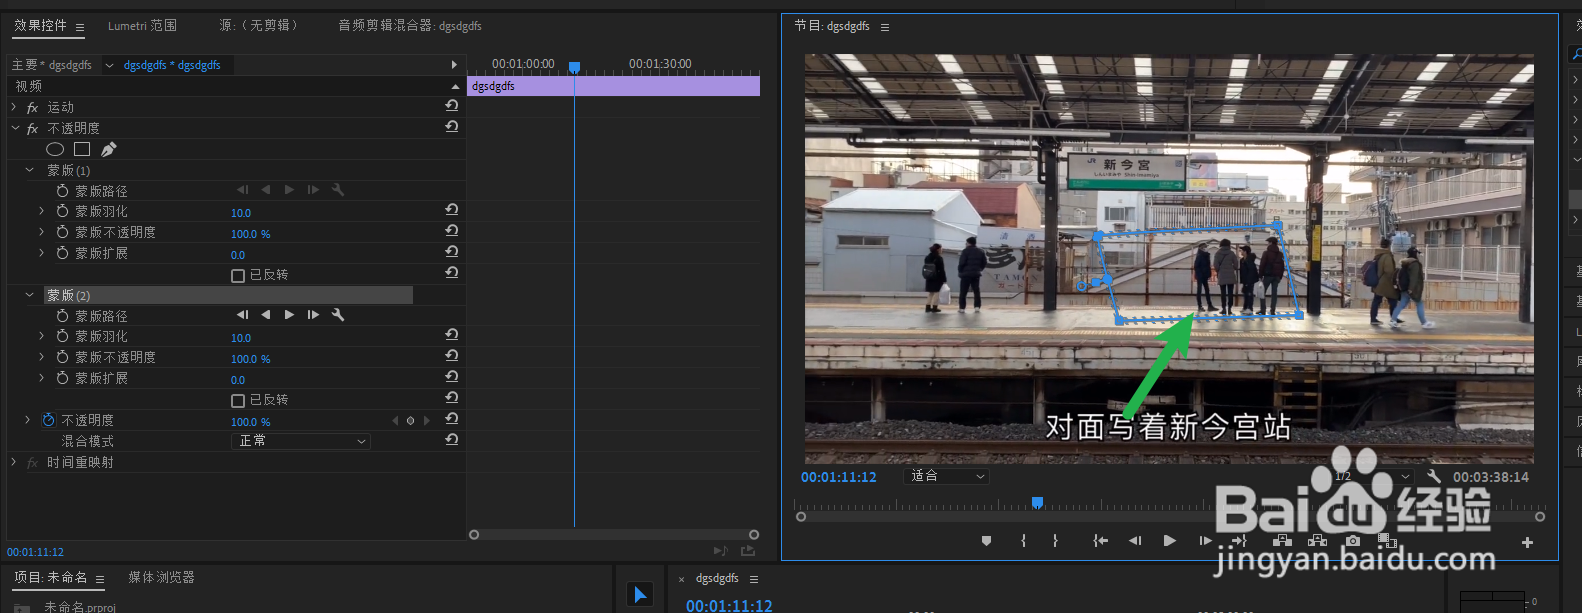Image resolution: width=1582 pixels, height=613 pixels.
Task: Step back one frame in program monitor
Action: [1135, 541]
